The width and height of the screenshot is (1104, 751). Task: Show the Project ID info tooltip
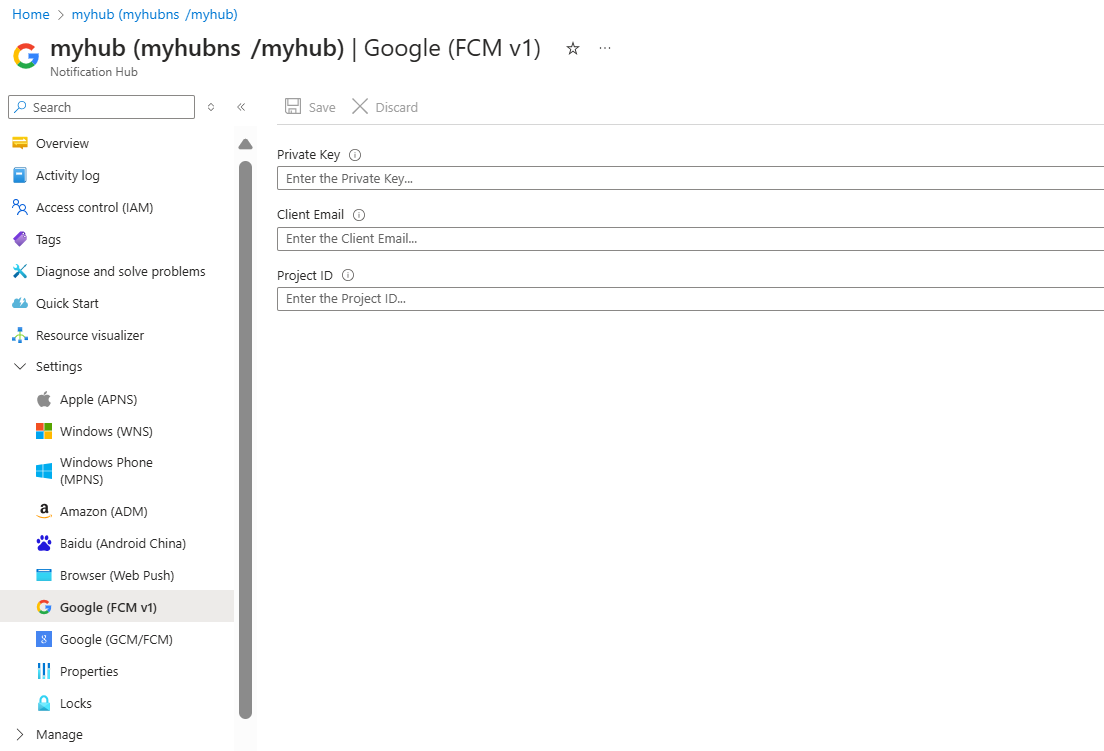pyautogui.click(x=347, y=274)
